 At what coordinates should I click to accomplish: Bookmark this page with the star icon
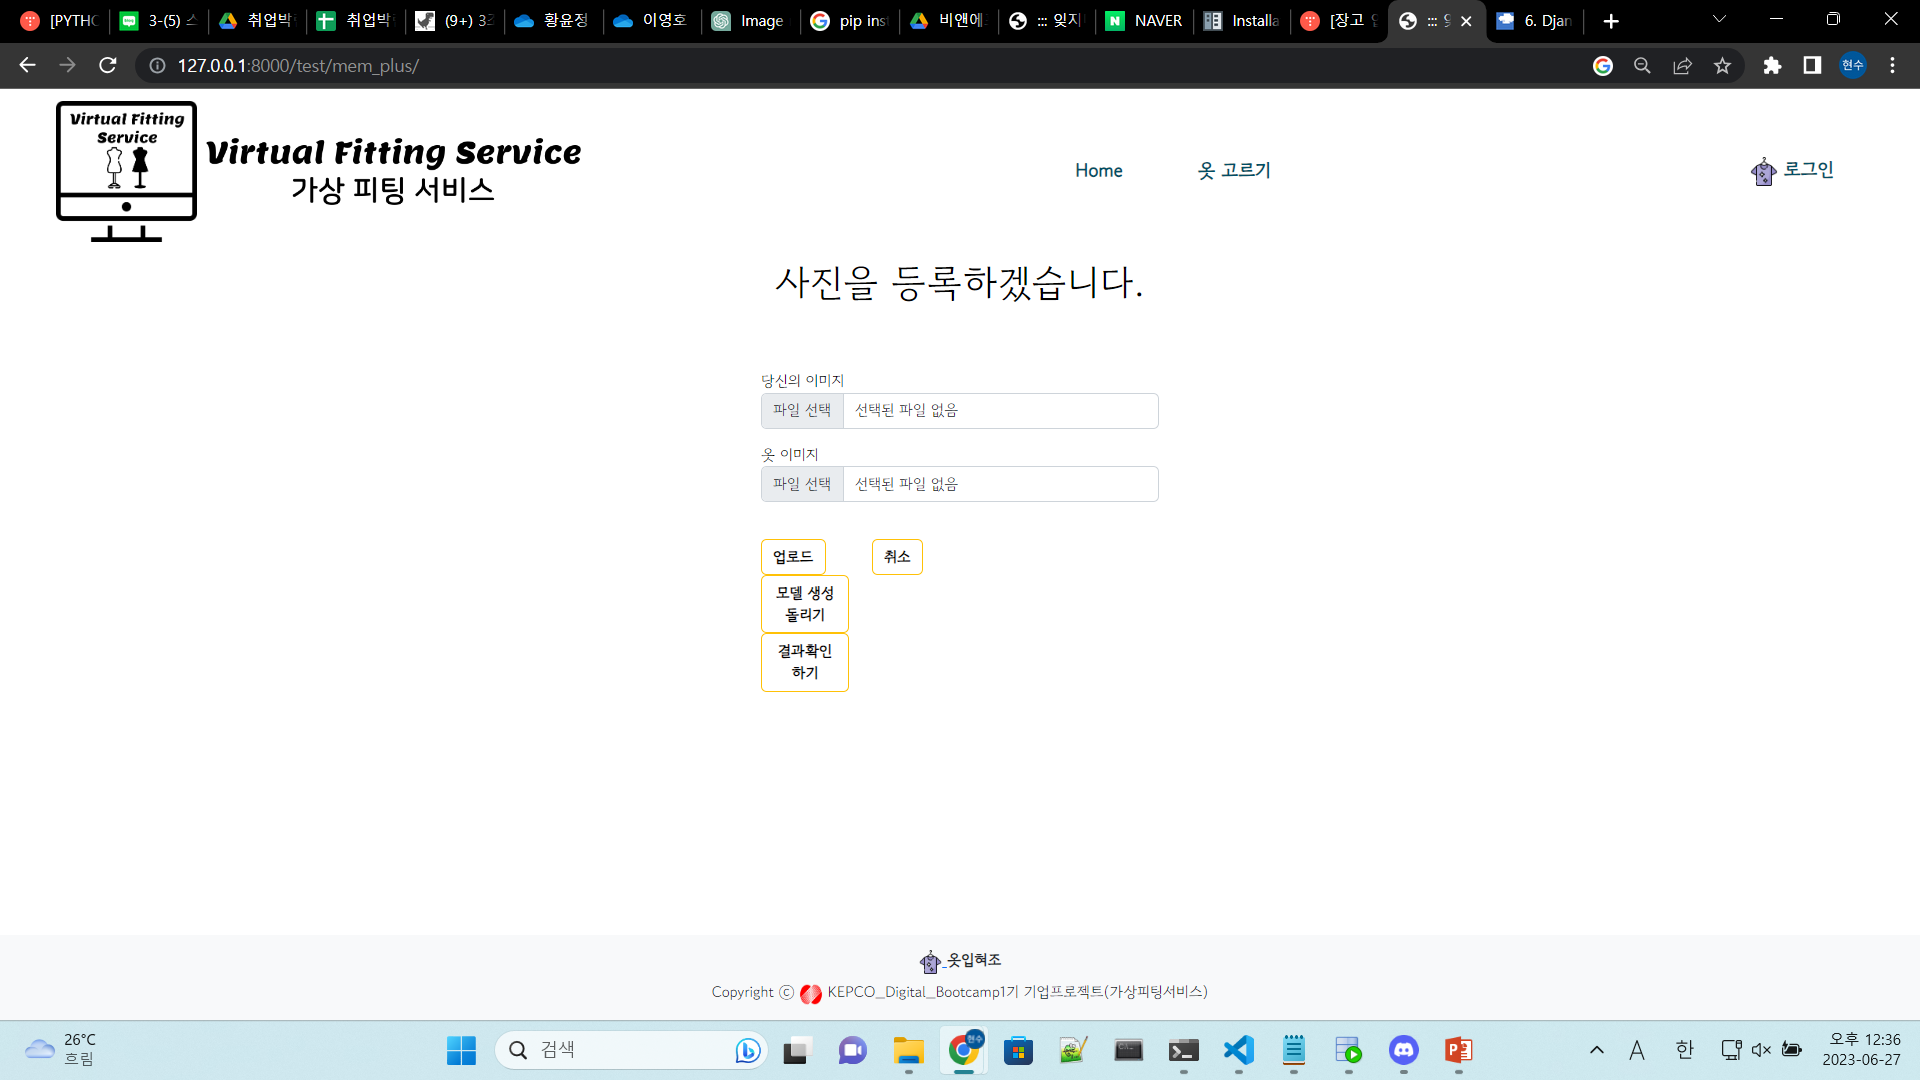pos(1722,65)
